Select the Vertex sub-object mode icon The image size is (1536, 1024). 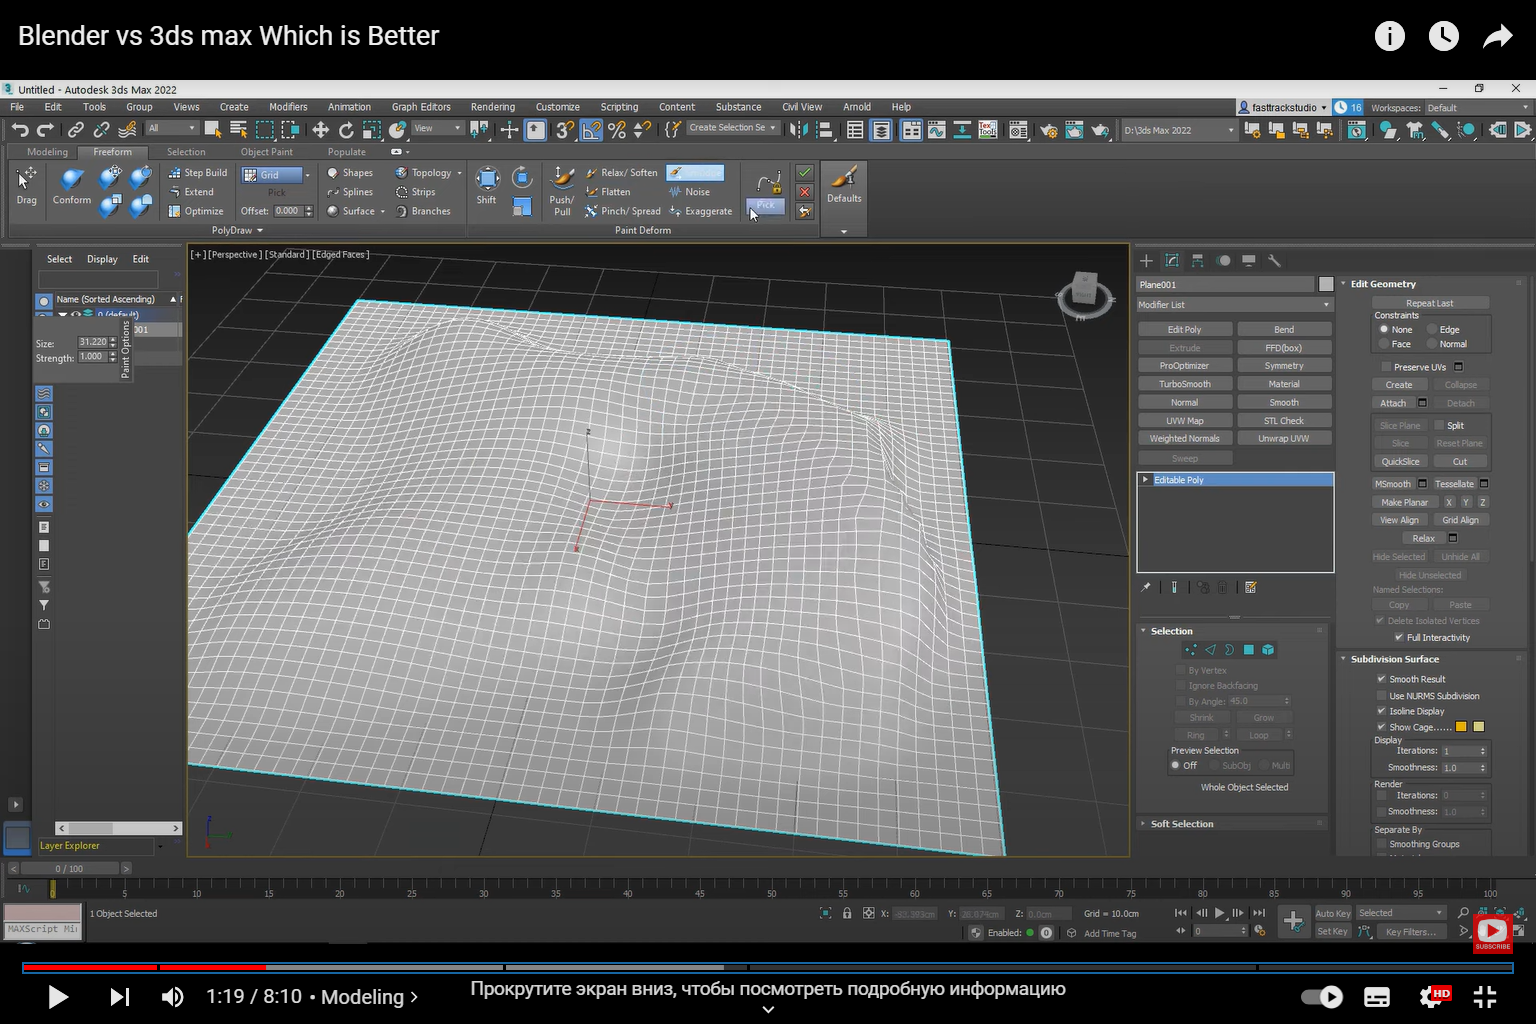coord(1190,649)
